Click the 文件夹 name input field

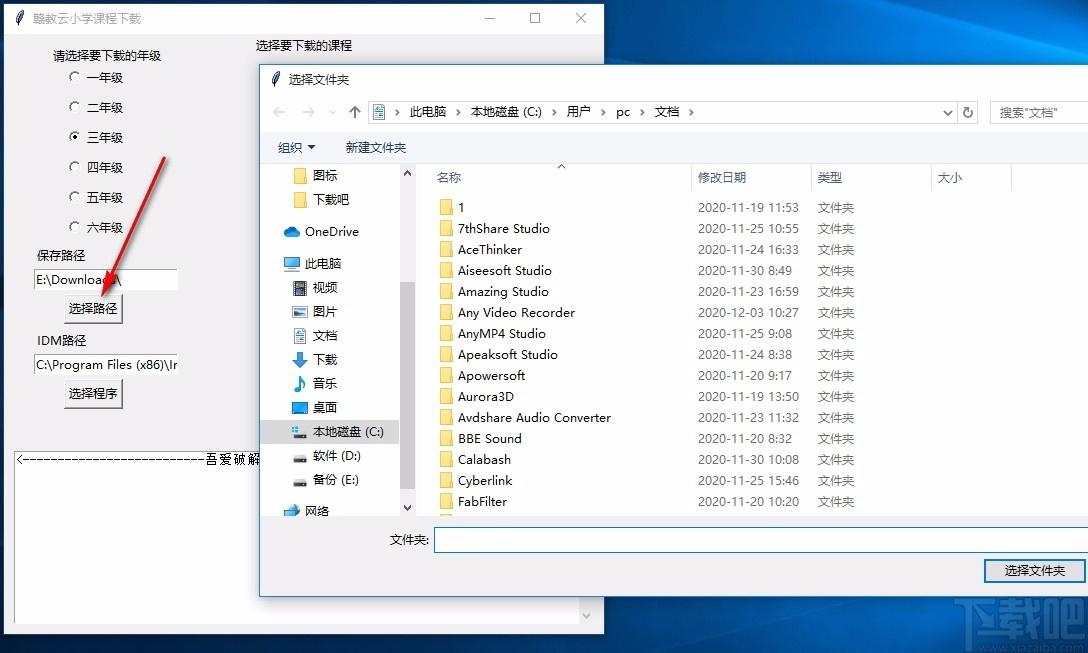click(x=760, y=540)
